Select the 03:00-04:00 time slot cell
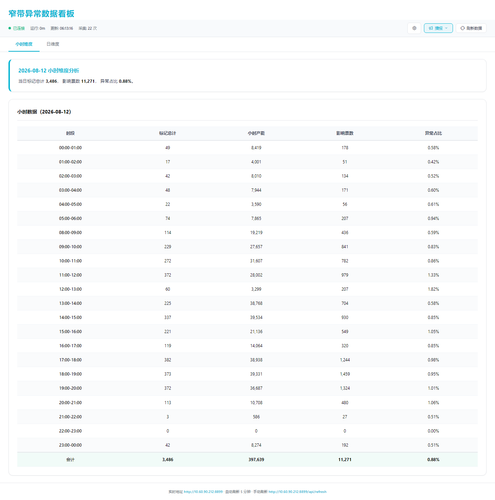 (70, 190)
